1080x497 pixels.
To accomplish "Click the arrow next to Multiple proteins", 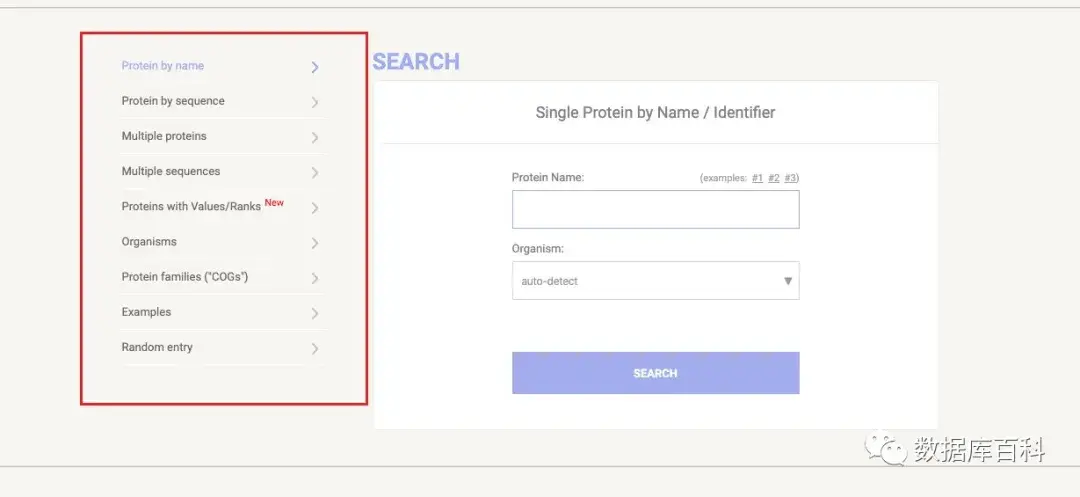I will coord(315,137).
